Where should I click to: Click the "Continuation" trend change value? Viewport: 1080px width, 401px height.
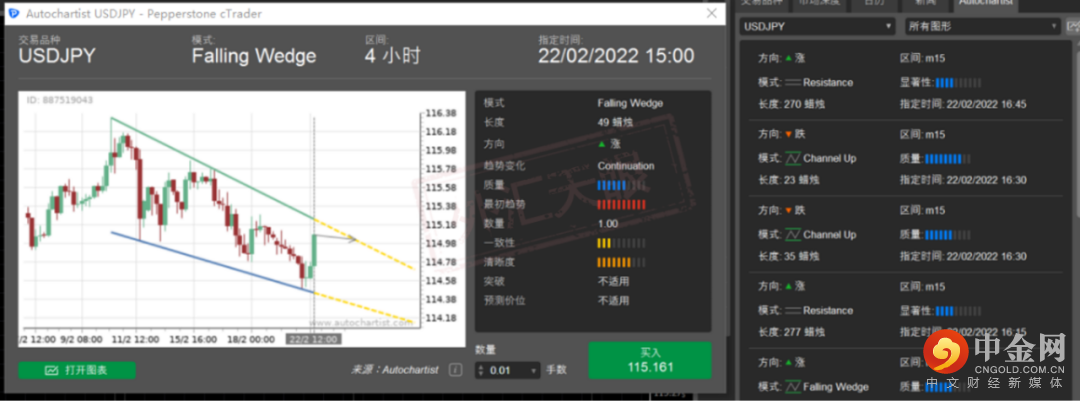point(626,166)
